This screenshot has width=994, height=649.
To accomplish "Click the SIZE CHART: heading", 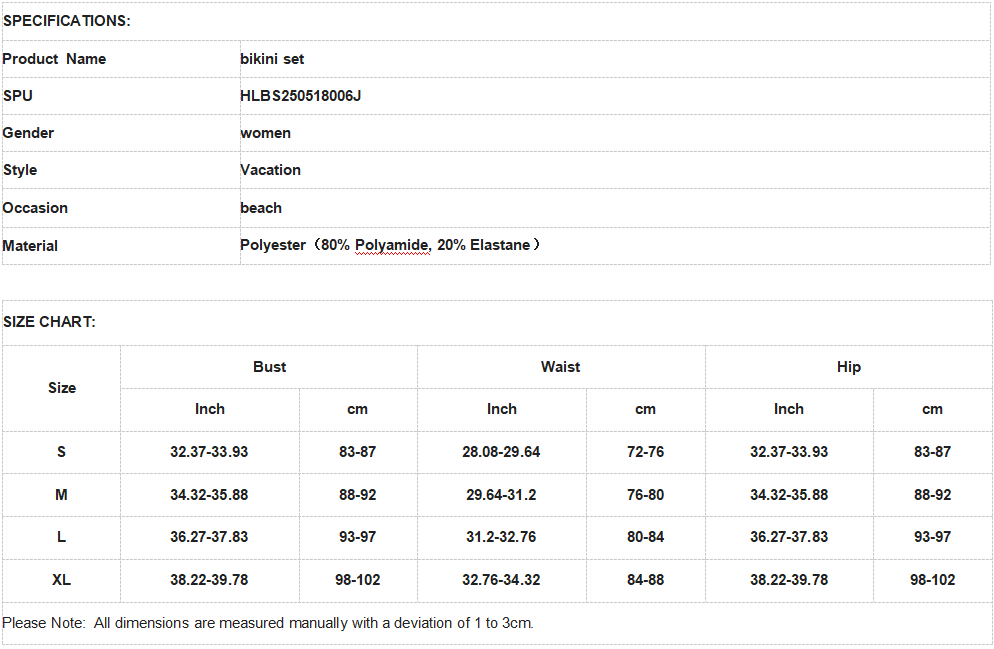I will 49,322.
